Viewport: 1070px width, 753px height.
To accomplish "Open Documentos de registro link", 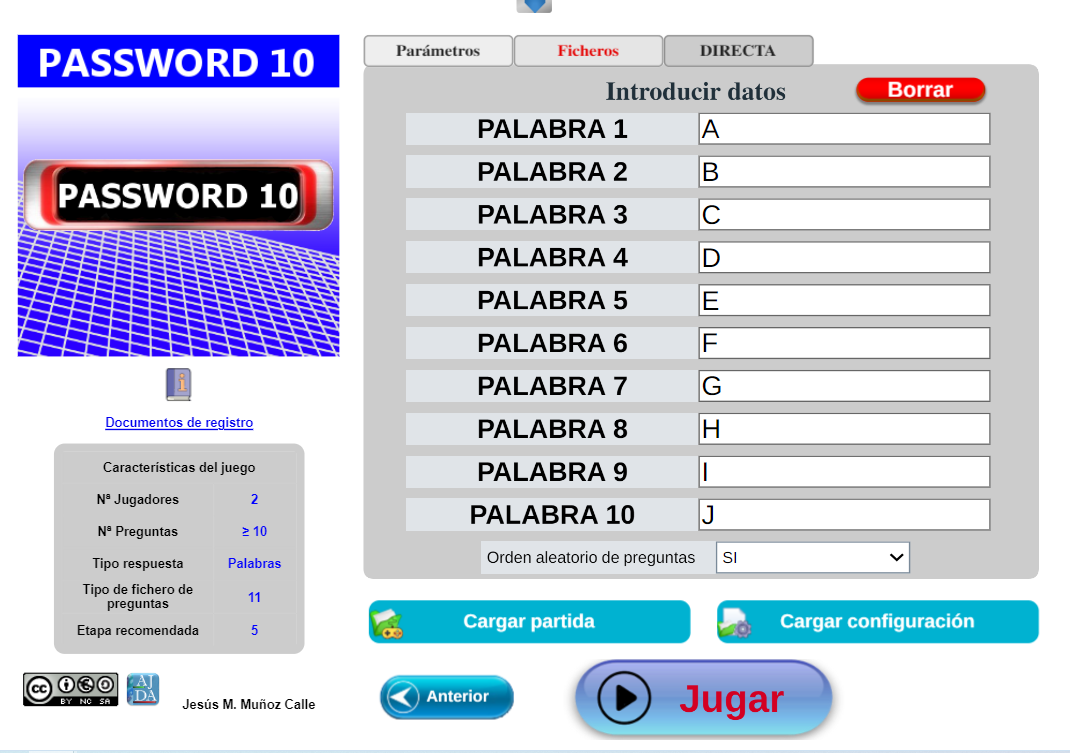I will tap(179, 423).
